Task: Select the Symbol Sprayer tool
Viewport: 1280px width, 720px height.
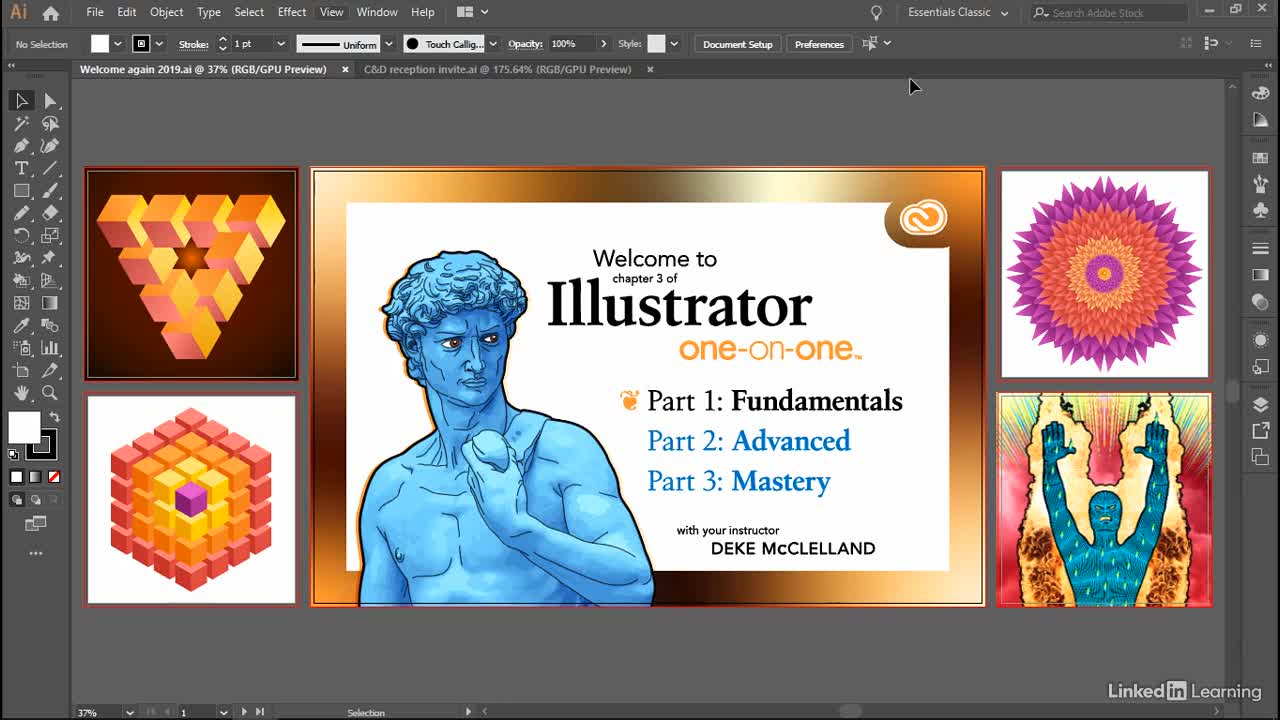Action: coord(21,348)
